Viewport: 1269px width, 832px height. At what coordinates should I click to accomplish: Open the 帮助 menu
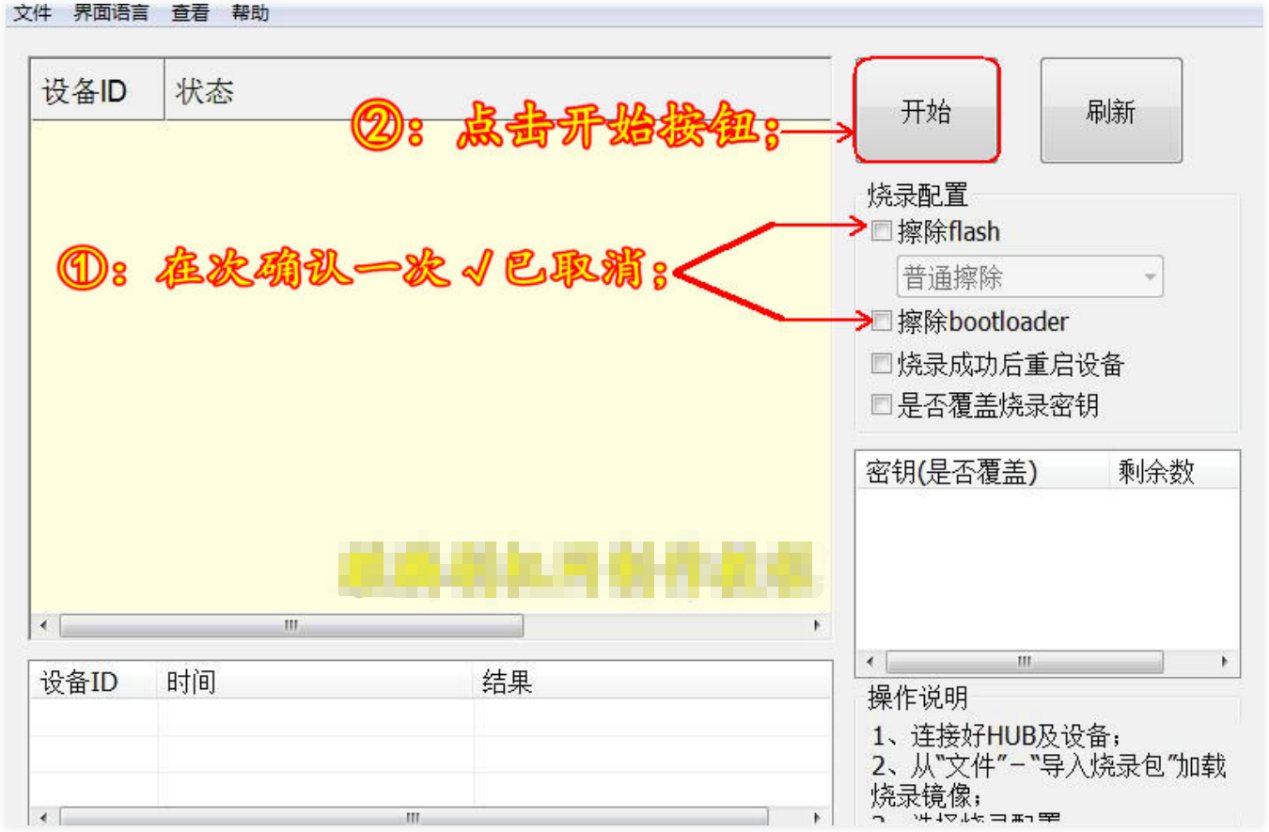coord(250,14)
